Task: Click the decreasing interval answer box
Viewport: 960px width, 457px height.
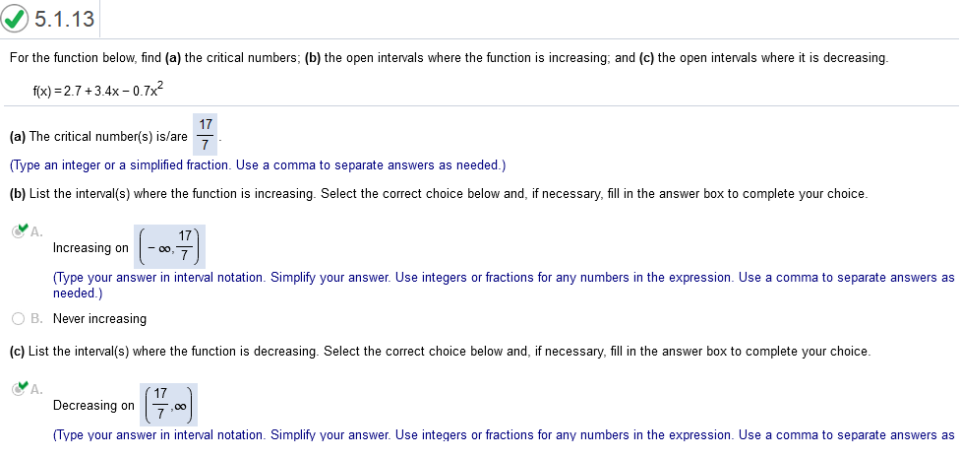Action: pos(169,404)
